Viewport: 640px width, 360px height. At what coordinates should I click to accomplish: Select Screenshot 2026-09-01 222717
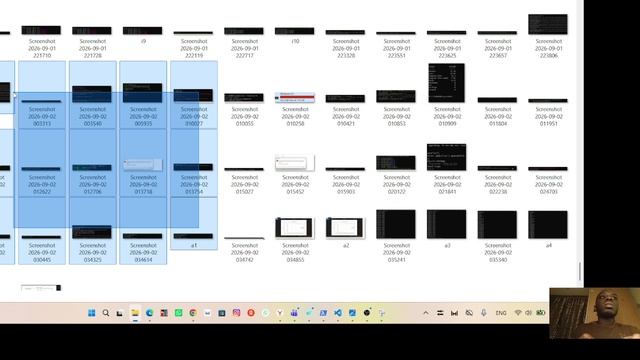click(x=244, y=43)
